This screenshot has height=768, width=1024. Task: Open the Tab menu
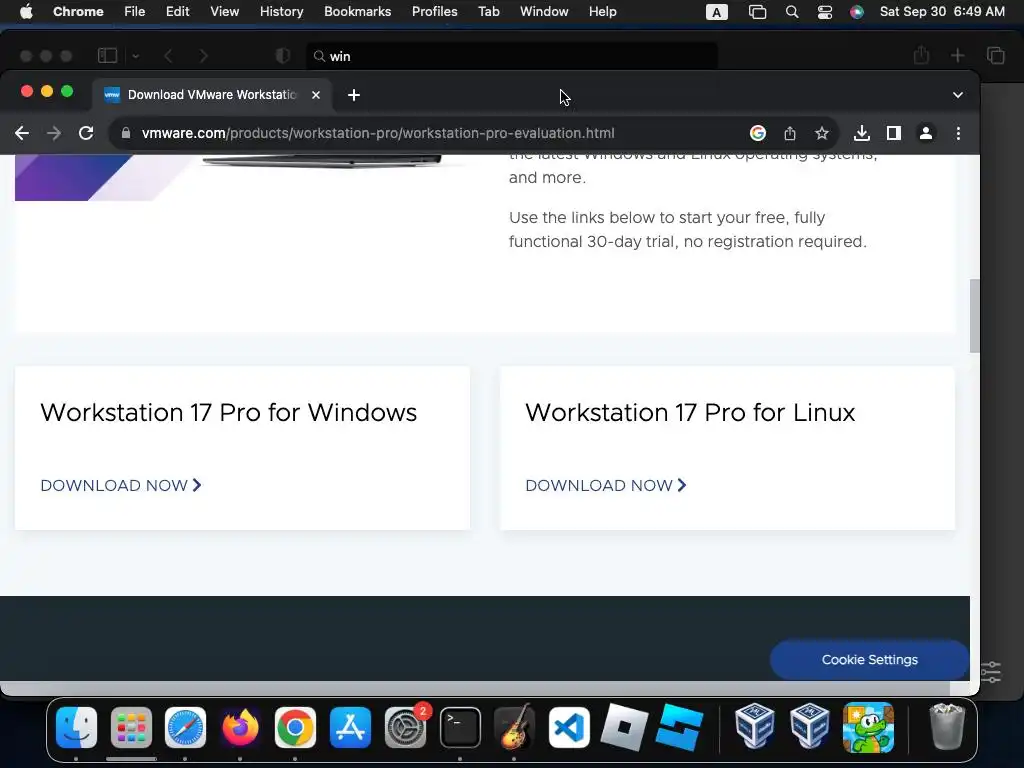[x=489, y=12]
